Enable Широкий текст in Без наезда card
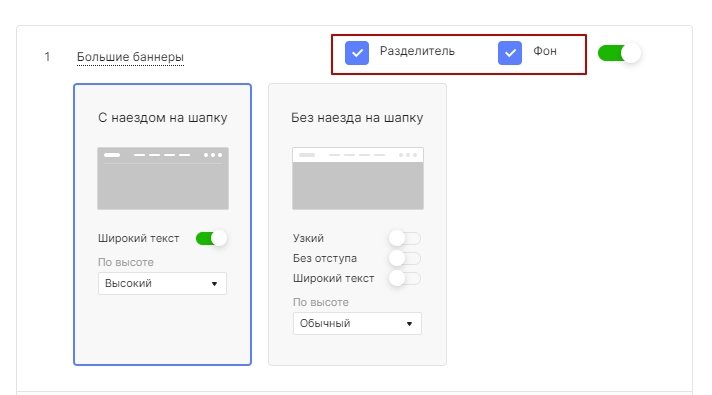 pyautogui.click(x=405, y=278)
